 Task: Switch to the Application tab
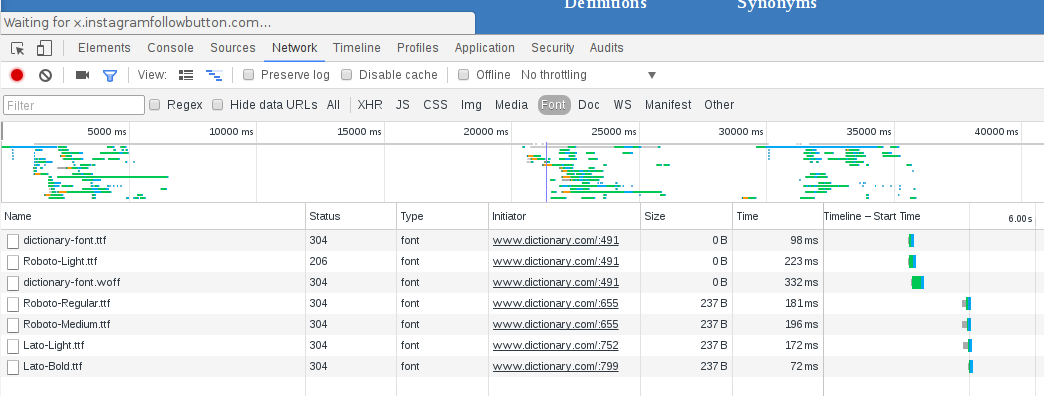(x=485, y=48)
